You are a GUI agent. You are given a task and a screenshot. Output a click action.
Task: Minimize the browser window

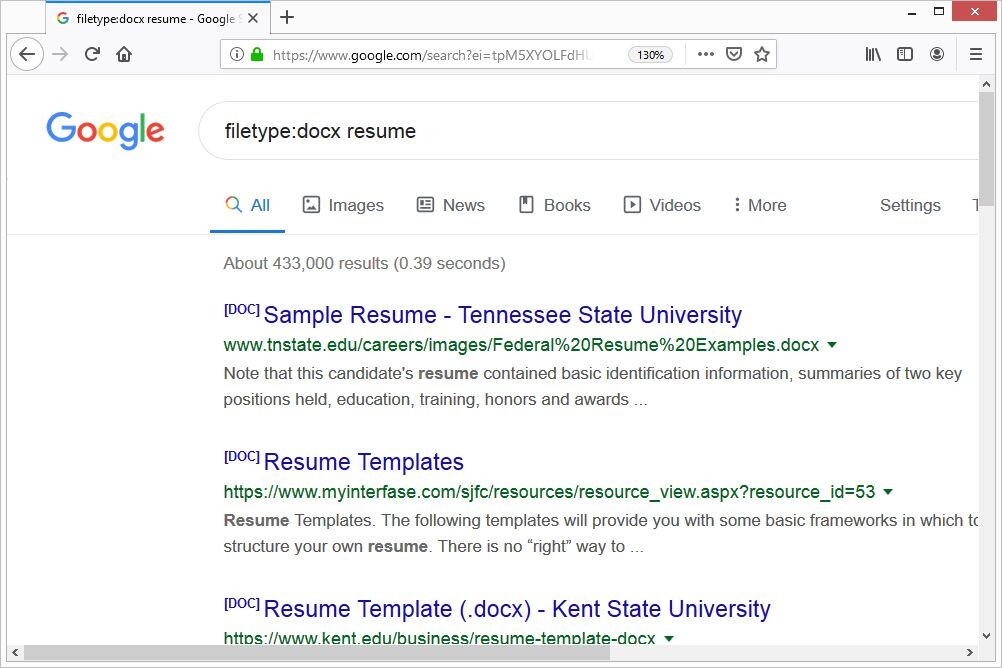click(x=912, y=12)
